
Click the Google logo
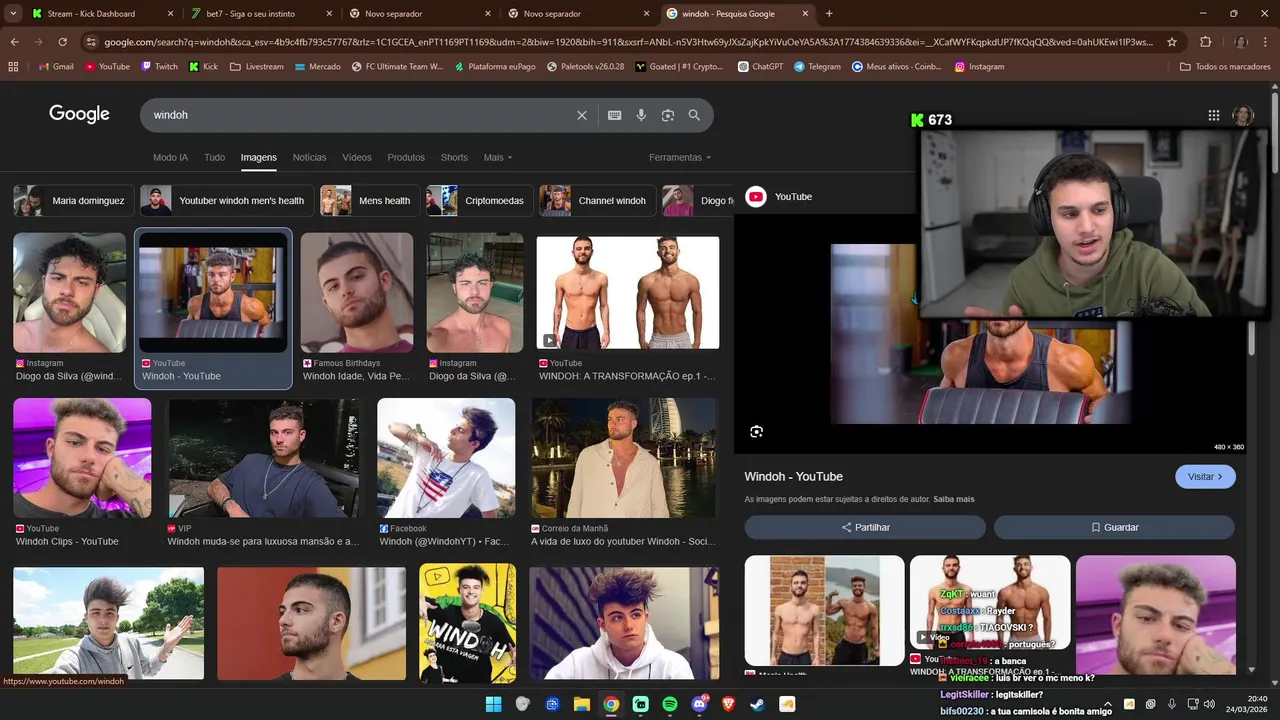[x=79, y=114]
